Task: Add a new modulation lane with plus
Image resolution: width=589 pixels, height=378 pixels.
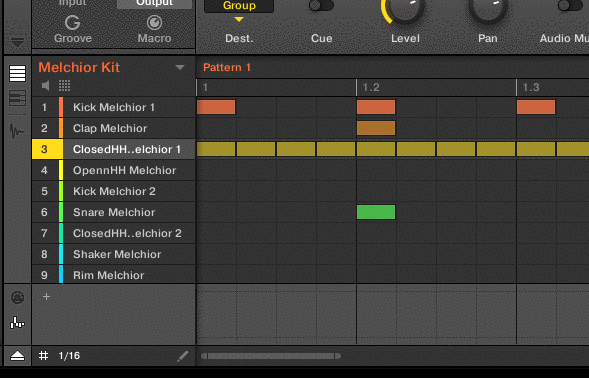Action: click(x=46, y=297)
